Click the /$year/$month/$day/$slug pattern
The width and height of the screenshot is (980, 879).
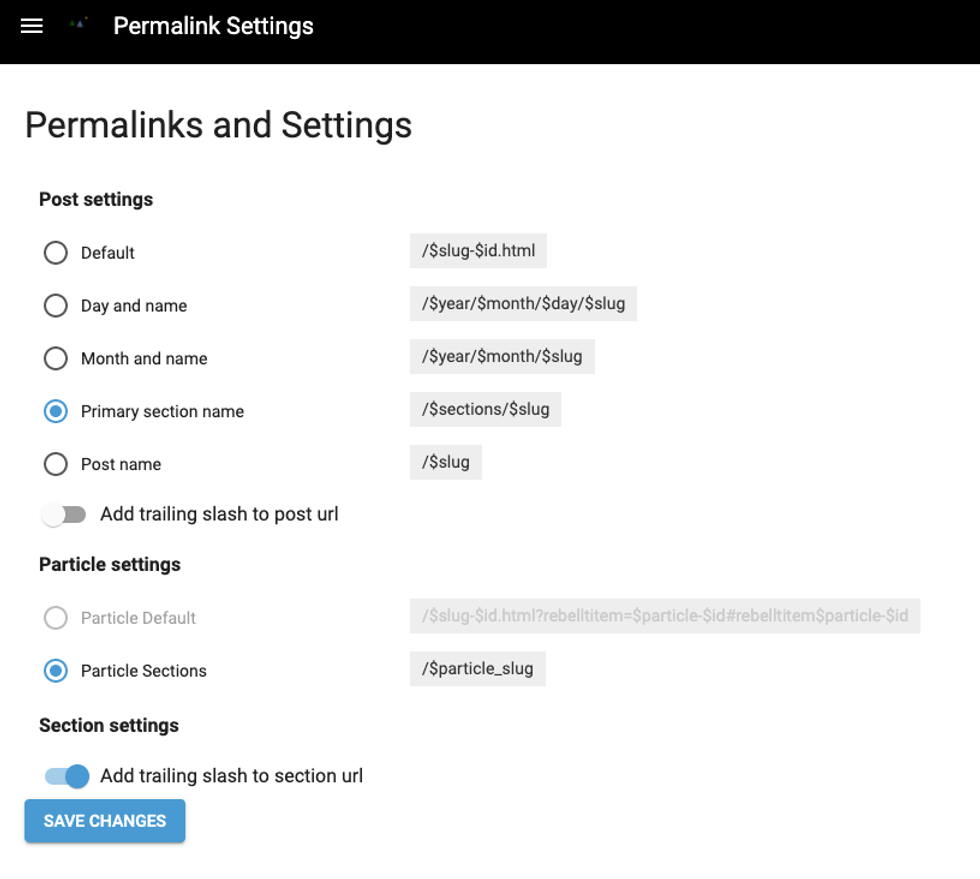pos(523,304)
